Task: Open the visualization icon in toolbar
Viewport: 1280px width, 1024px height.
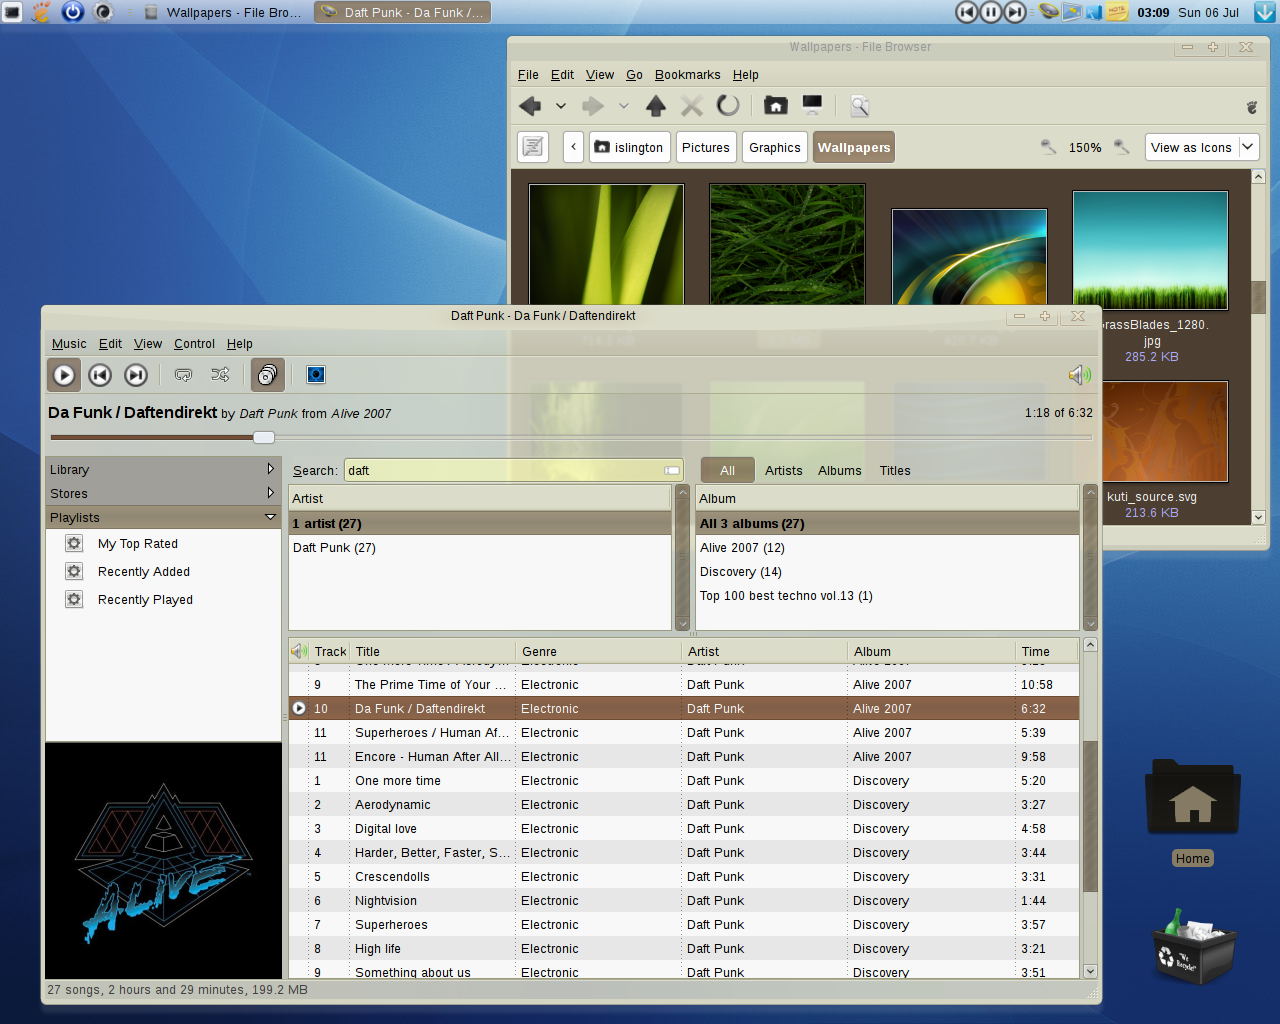Action: (316, 375)
